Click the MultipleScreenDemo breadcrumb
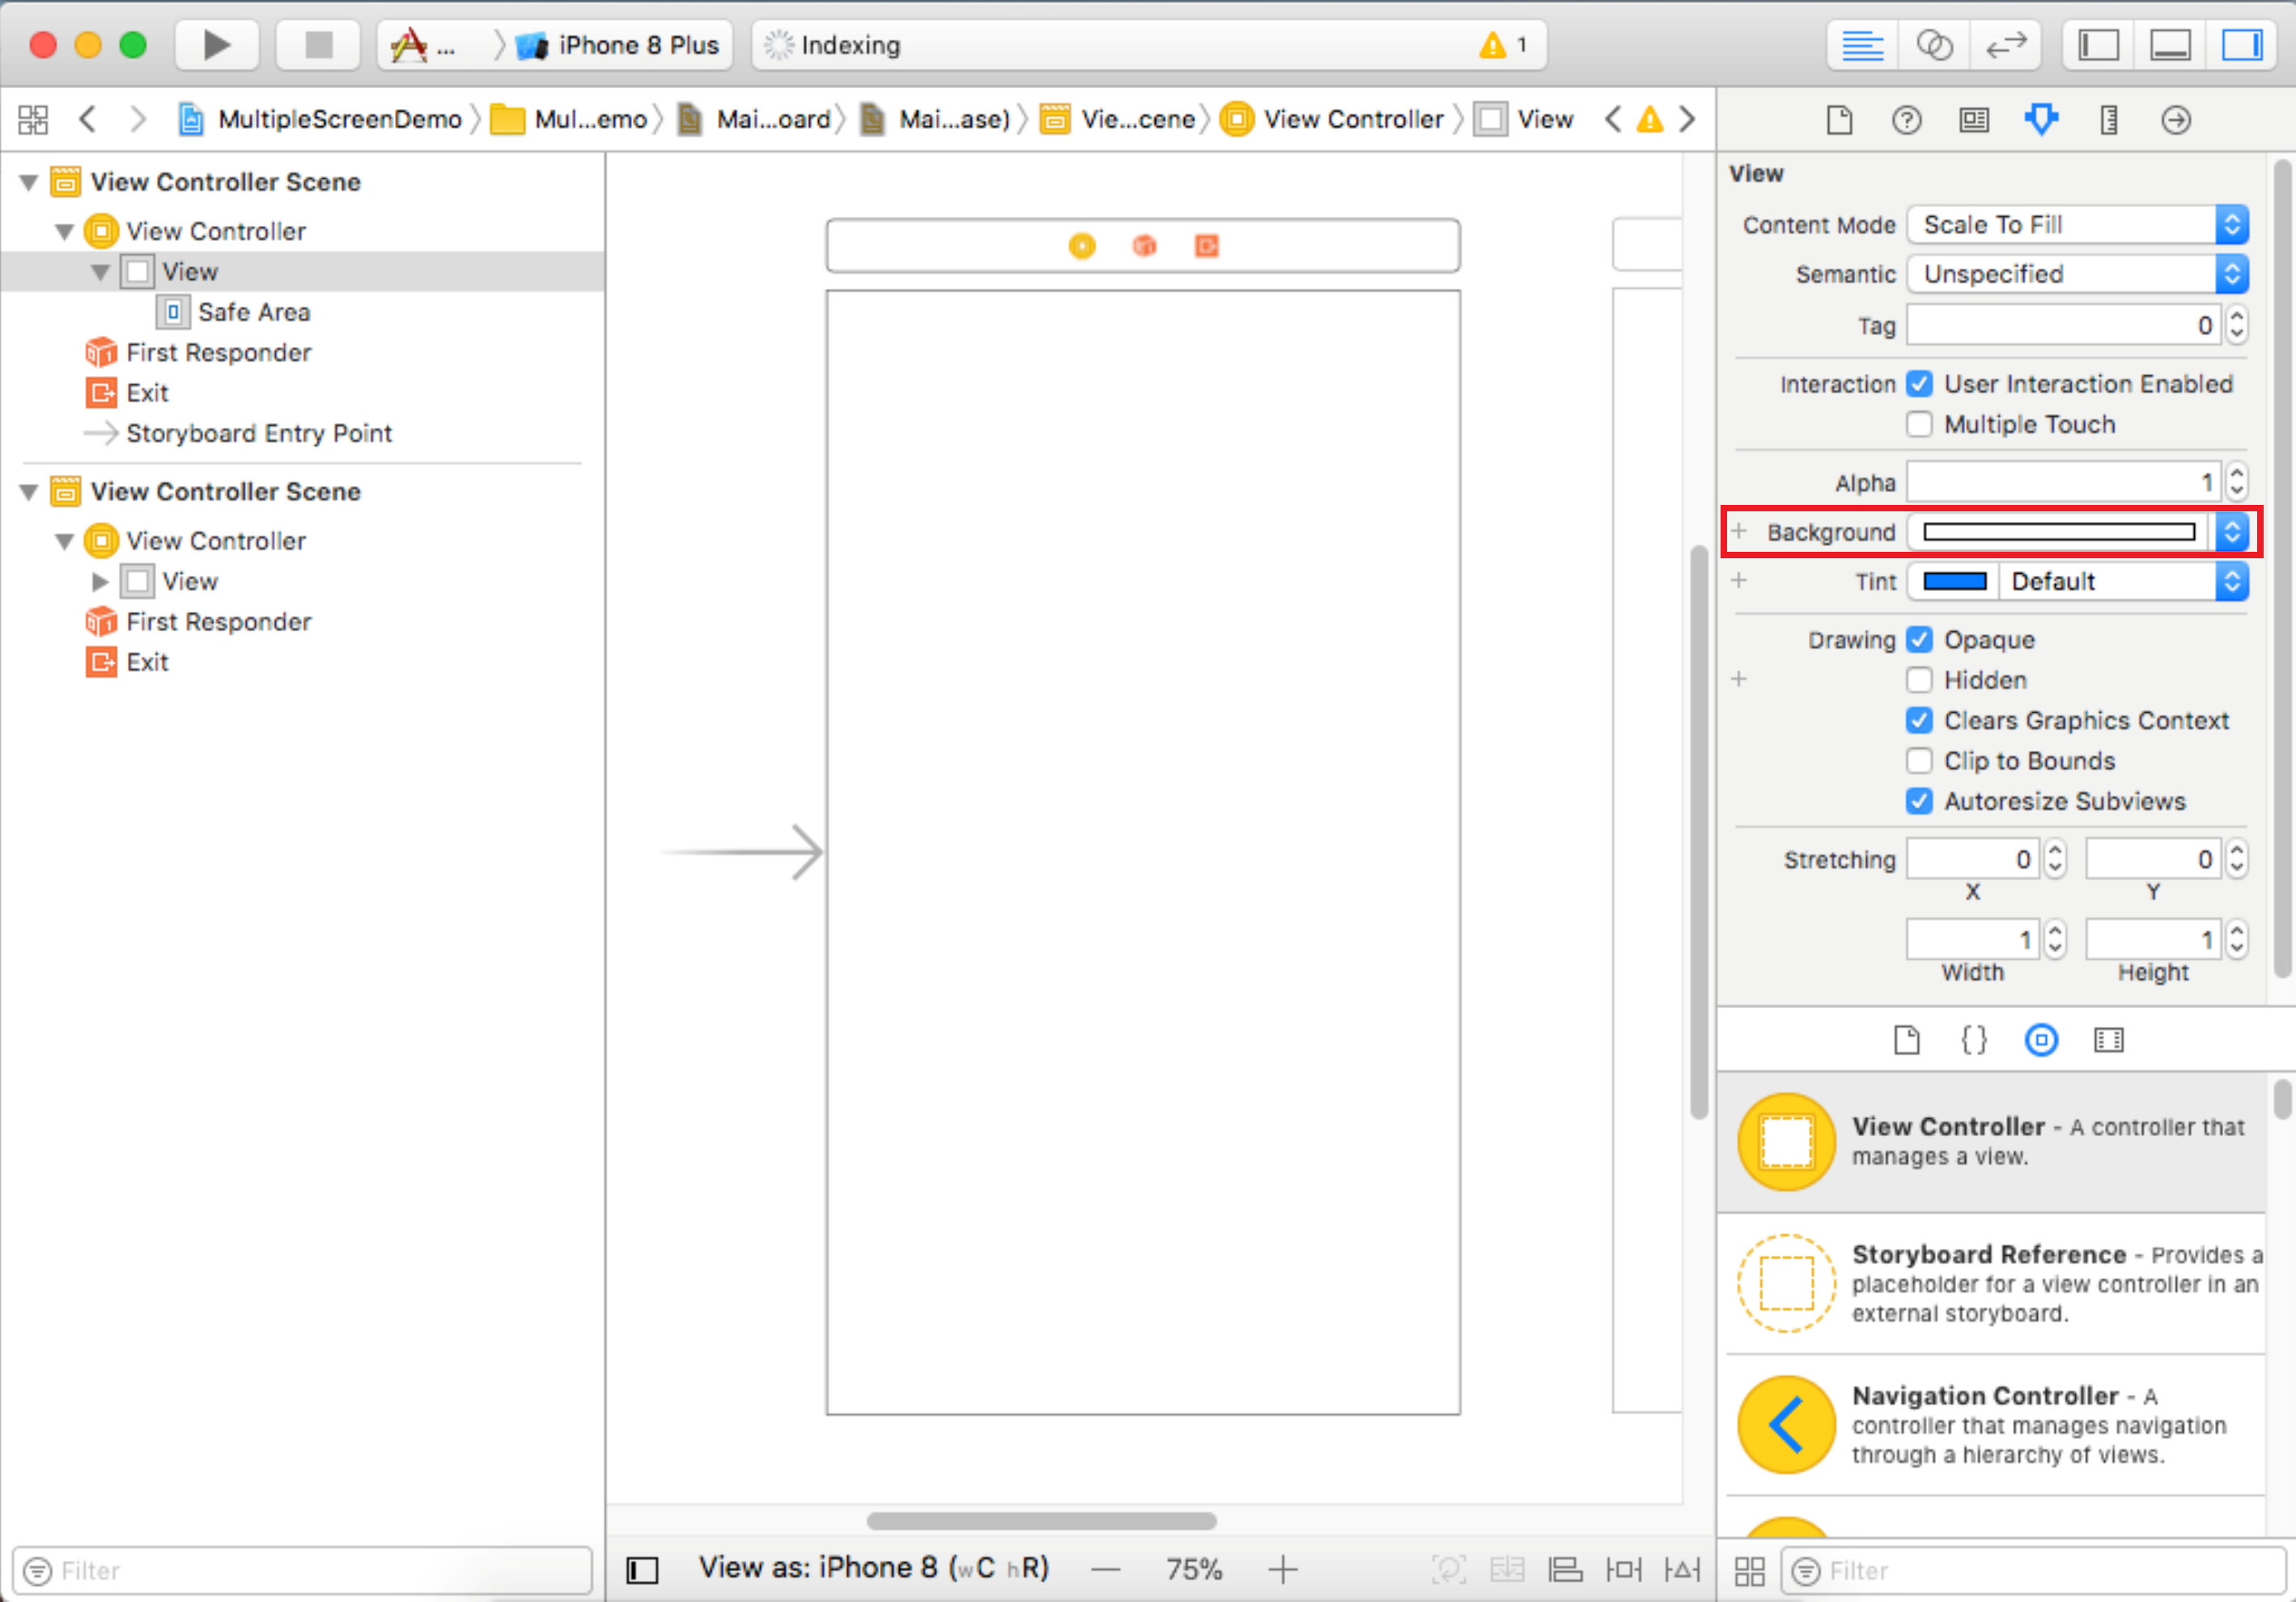The height and width of the screenshot is (1602, 2296). (338, 120)
